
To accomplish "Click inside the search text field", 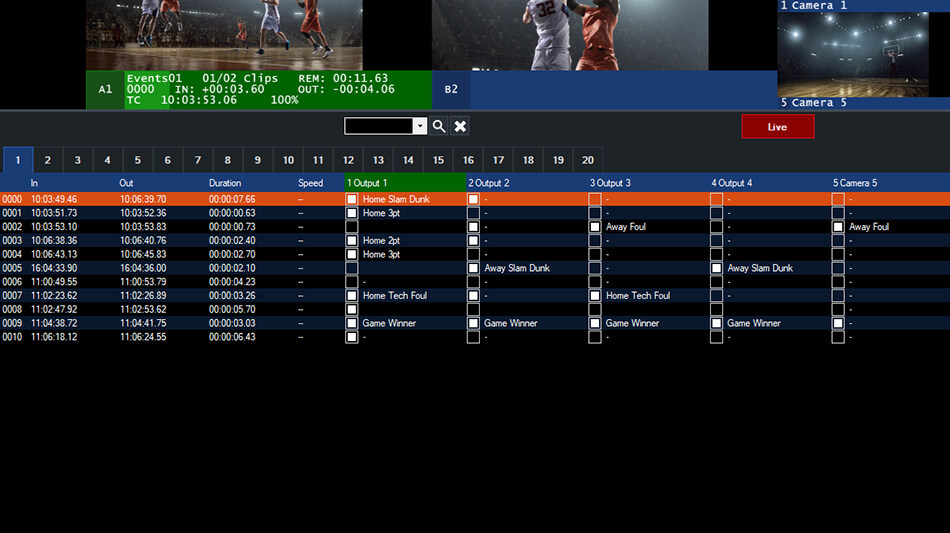I will click(378, 126).
